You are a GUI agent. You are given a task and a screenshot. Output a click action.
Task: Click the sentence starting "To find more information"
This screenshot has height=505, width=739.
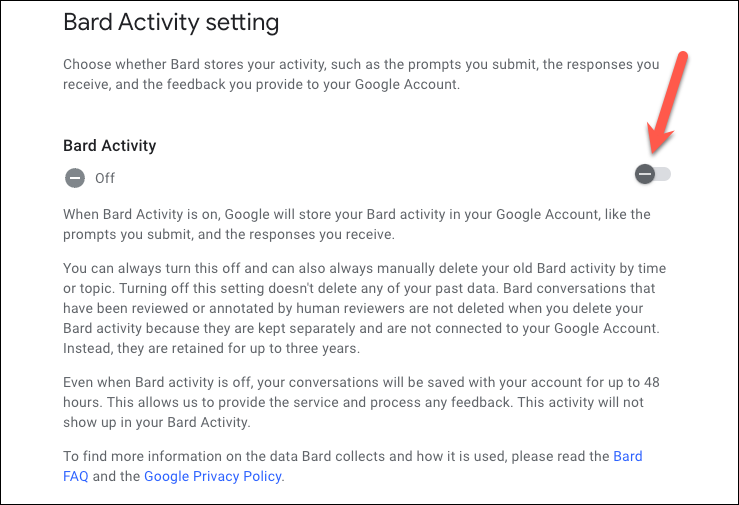point(353,466)
